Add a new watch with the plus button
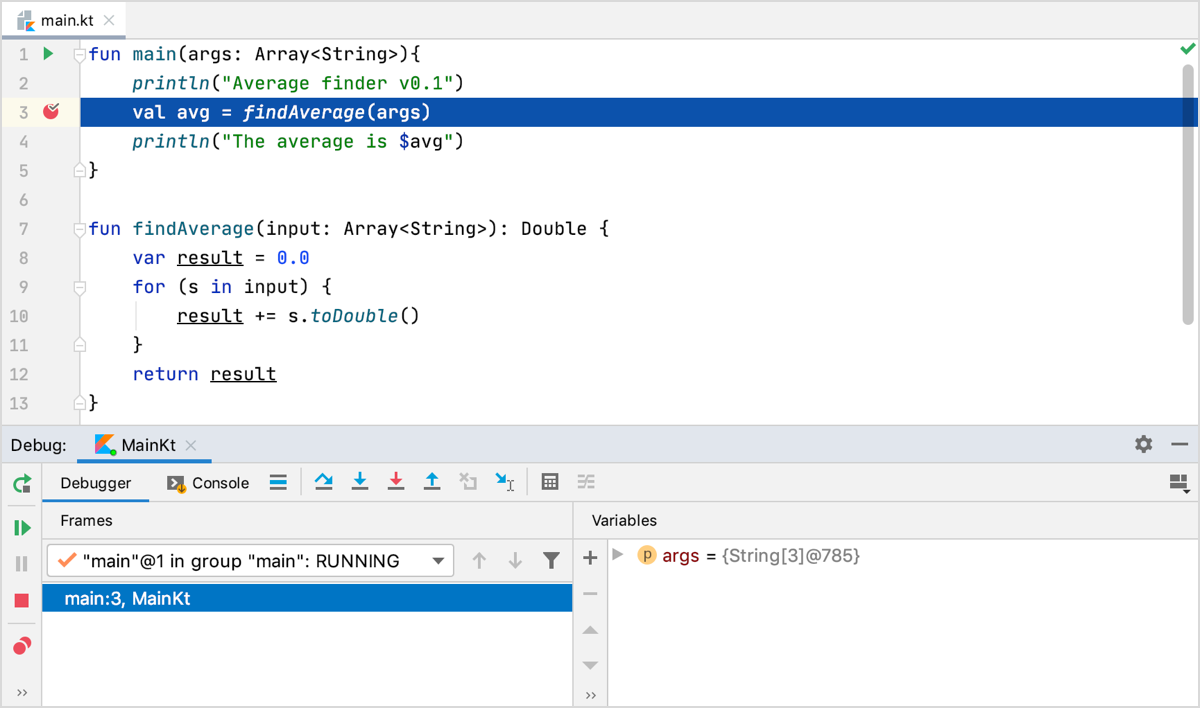The height and width of the screenshot is (708, 1200). [x=590, y=557]
